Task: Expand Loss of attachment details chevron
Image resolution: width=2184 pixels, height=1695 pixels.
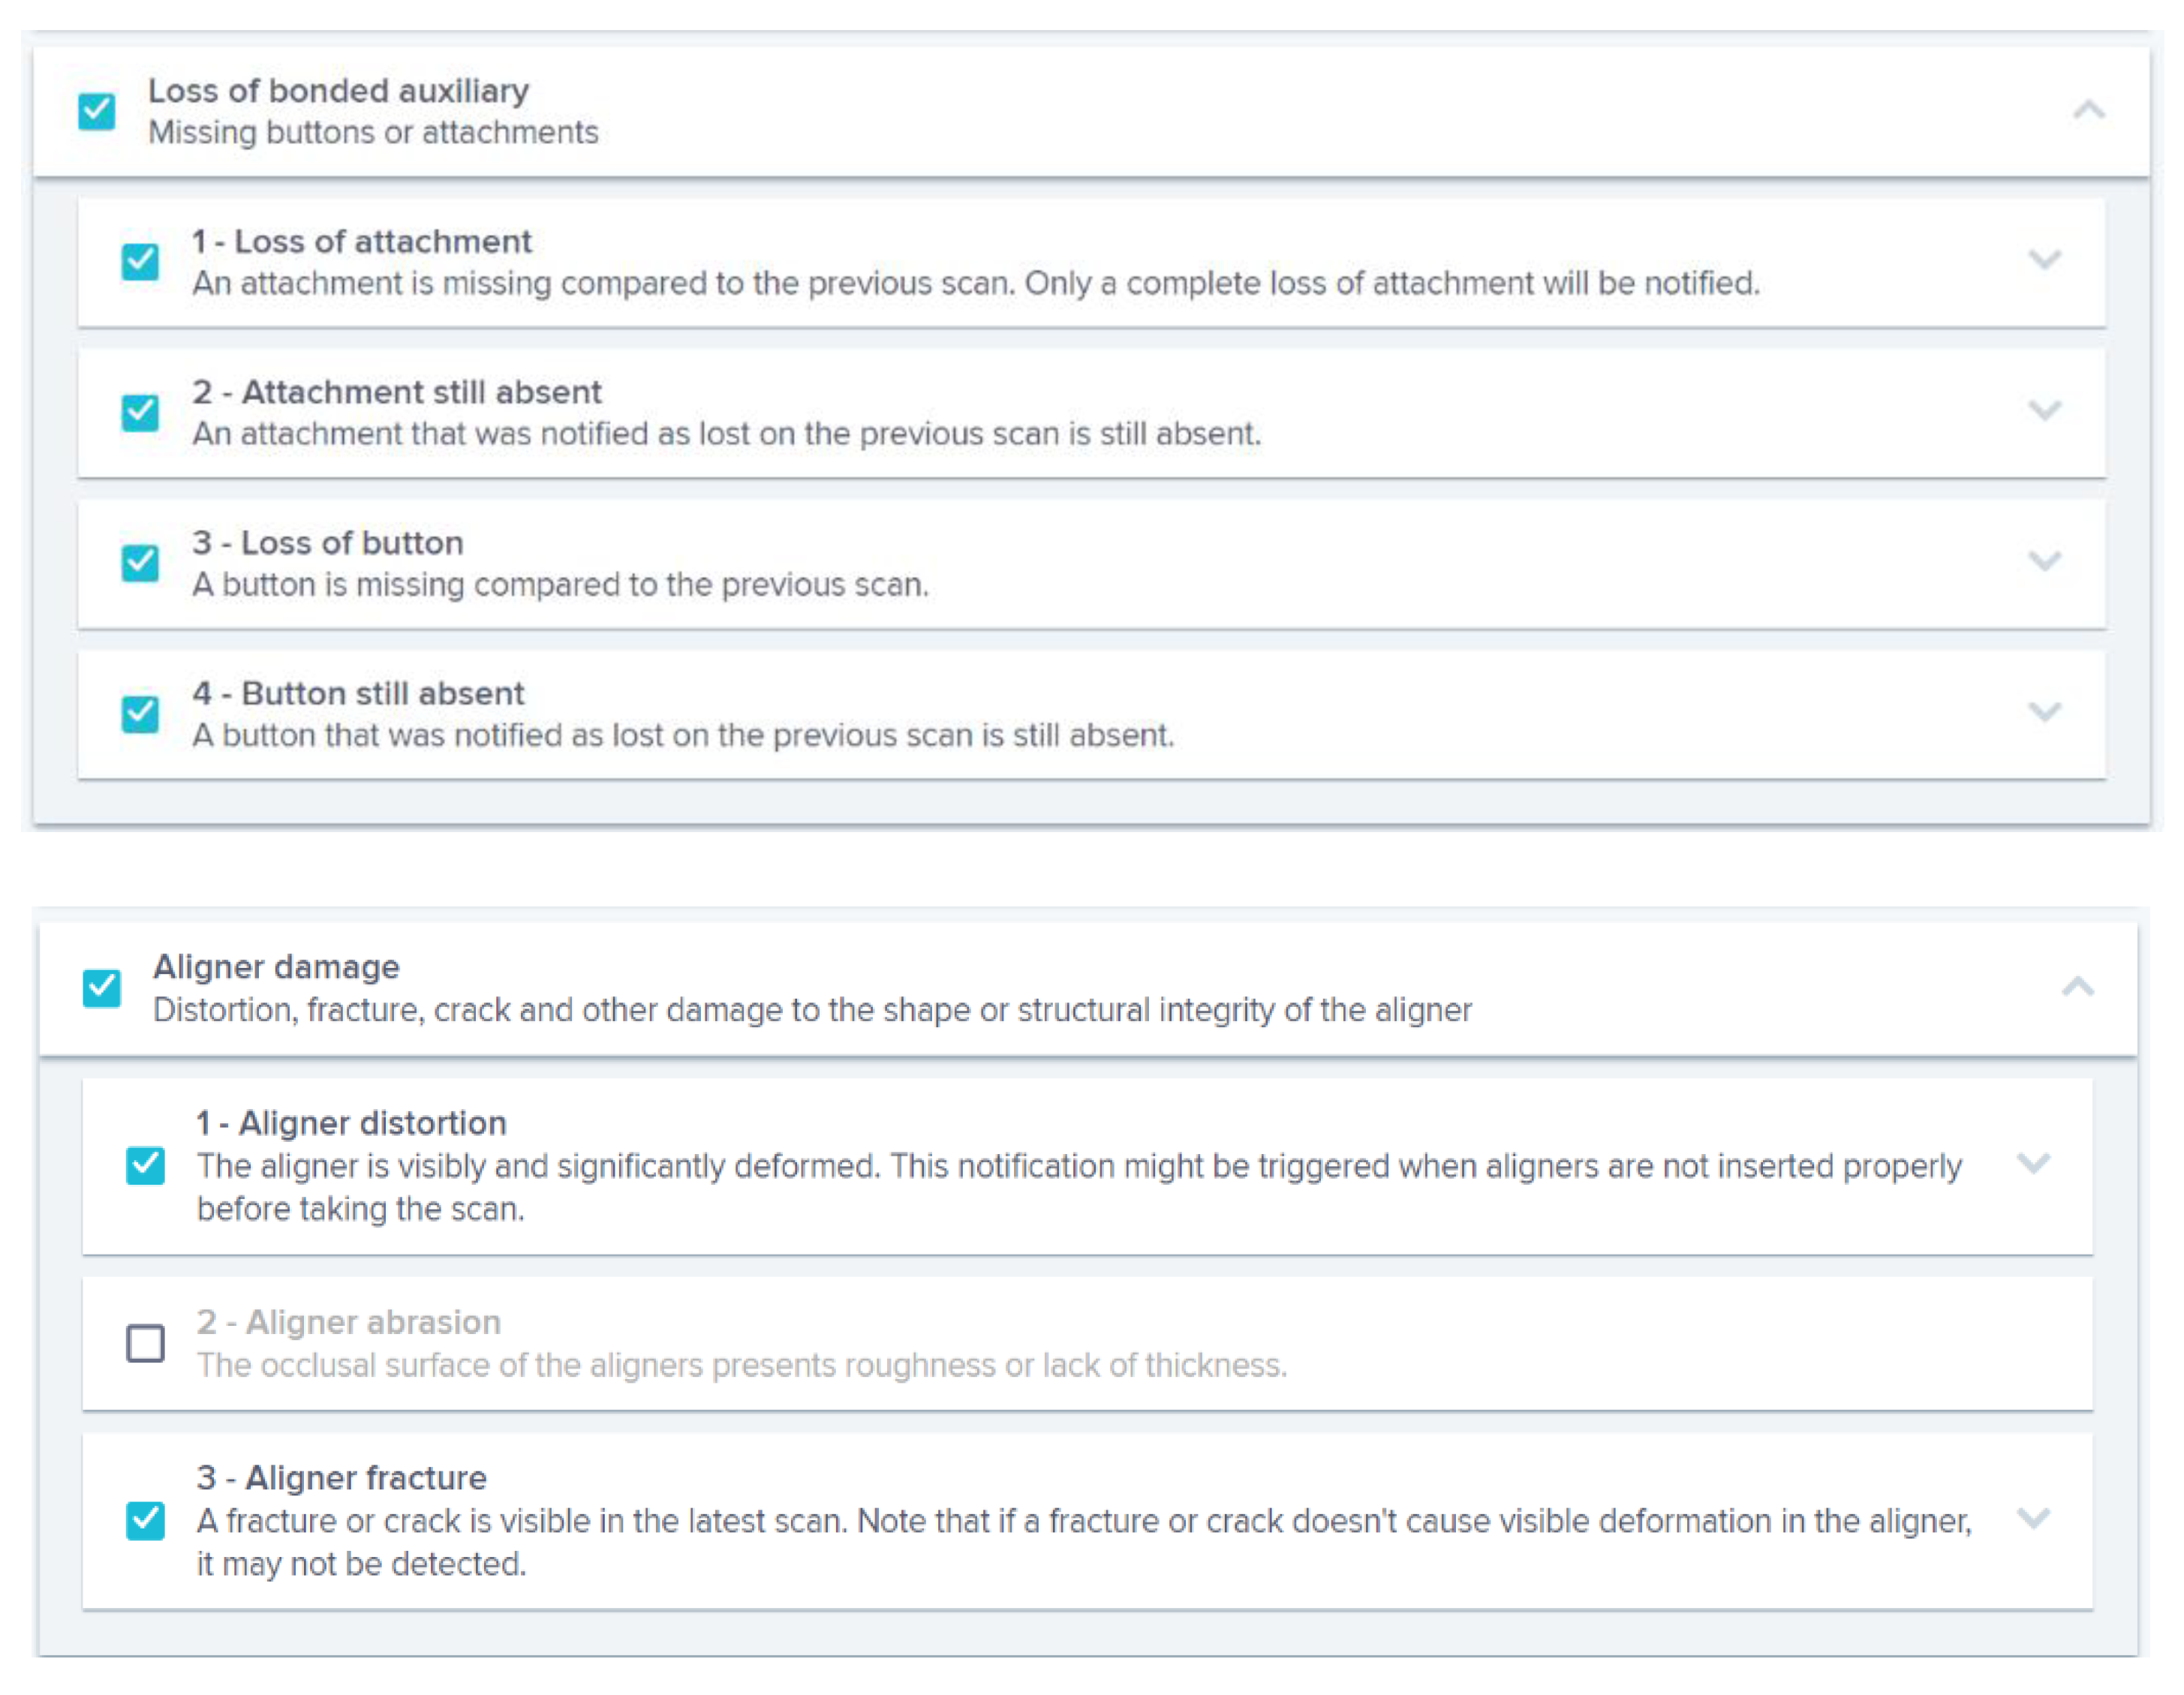Action: (2045, 260)
